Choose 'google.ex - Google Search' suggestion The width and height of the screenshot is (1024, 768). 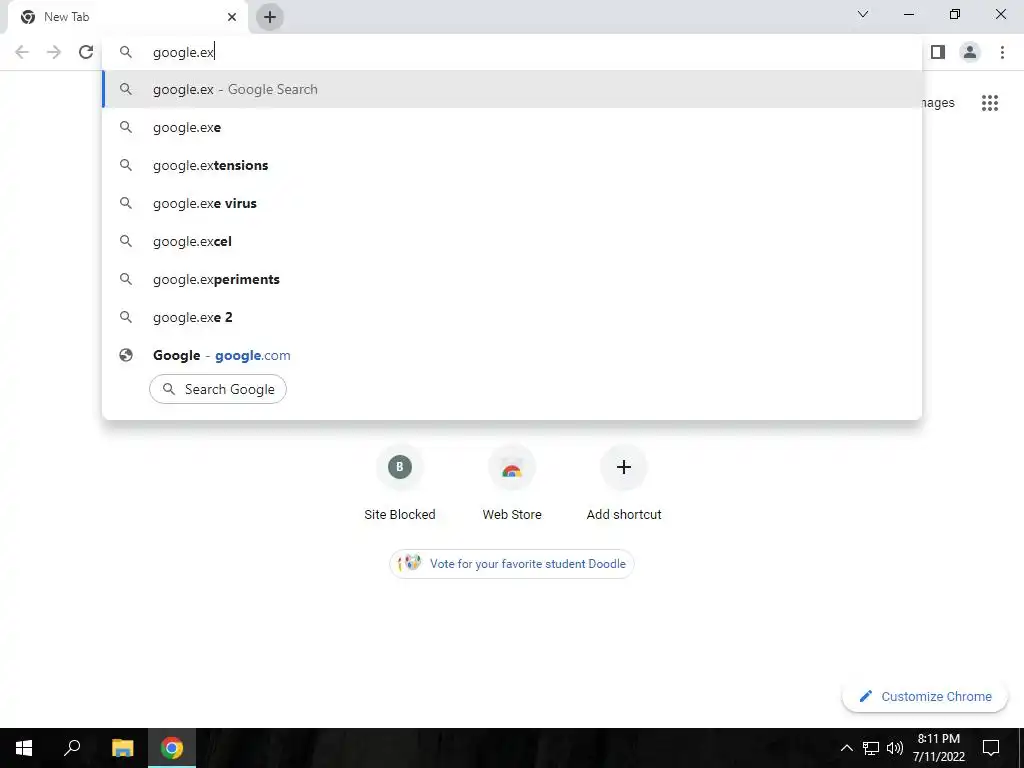click(x=513, y=89)
